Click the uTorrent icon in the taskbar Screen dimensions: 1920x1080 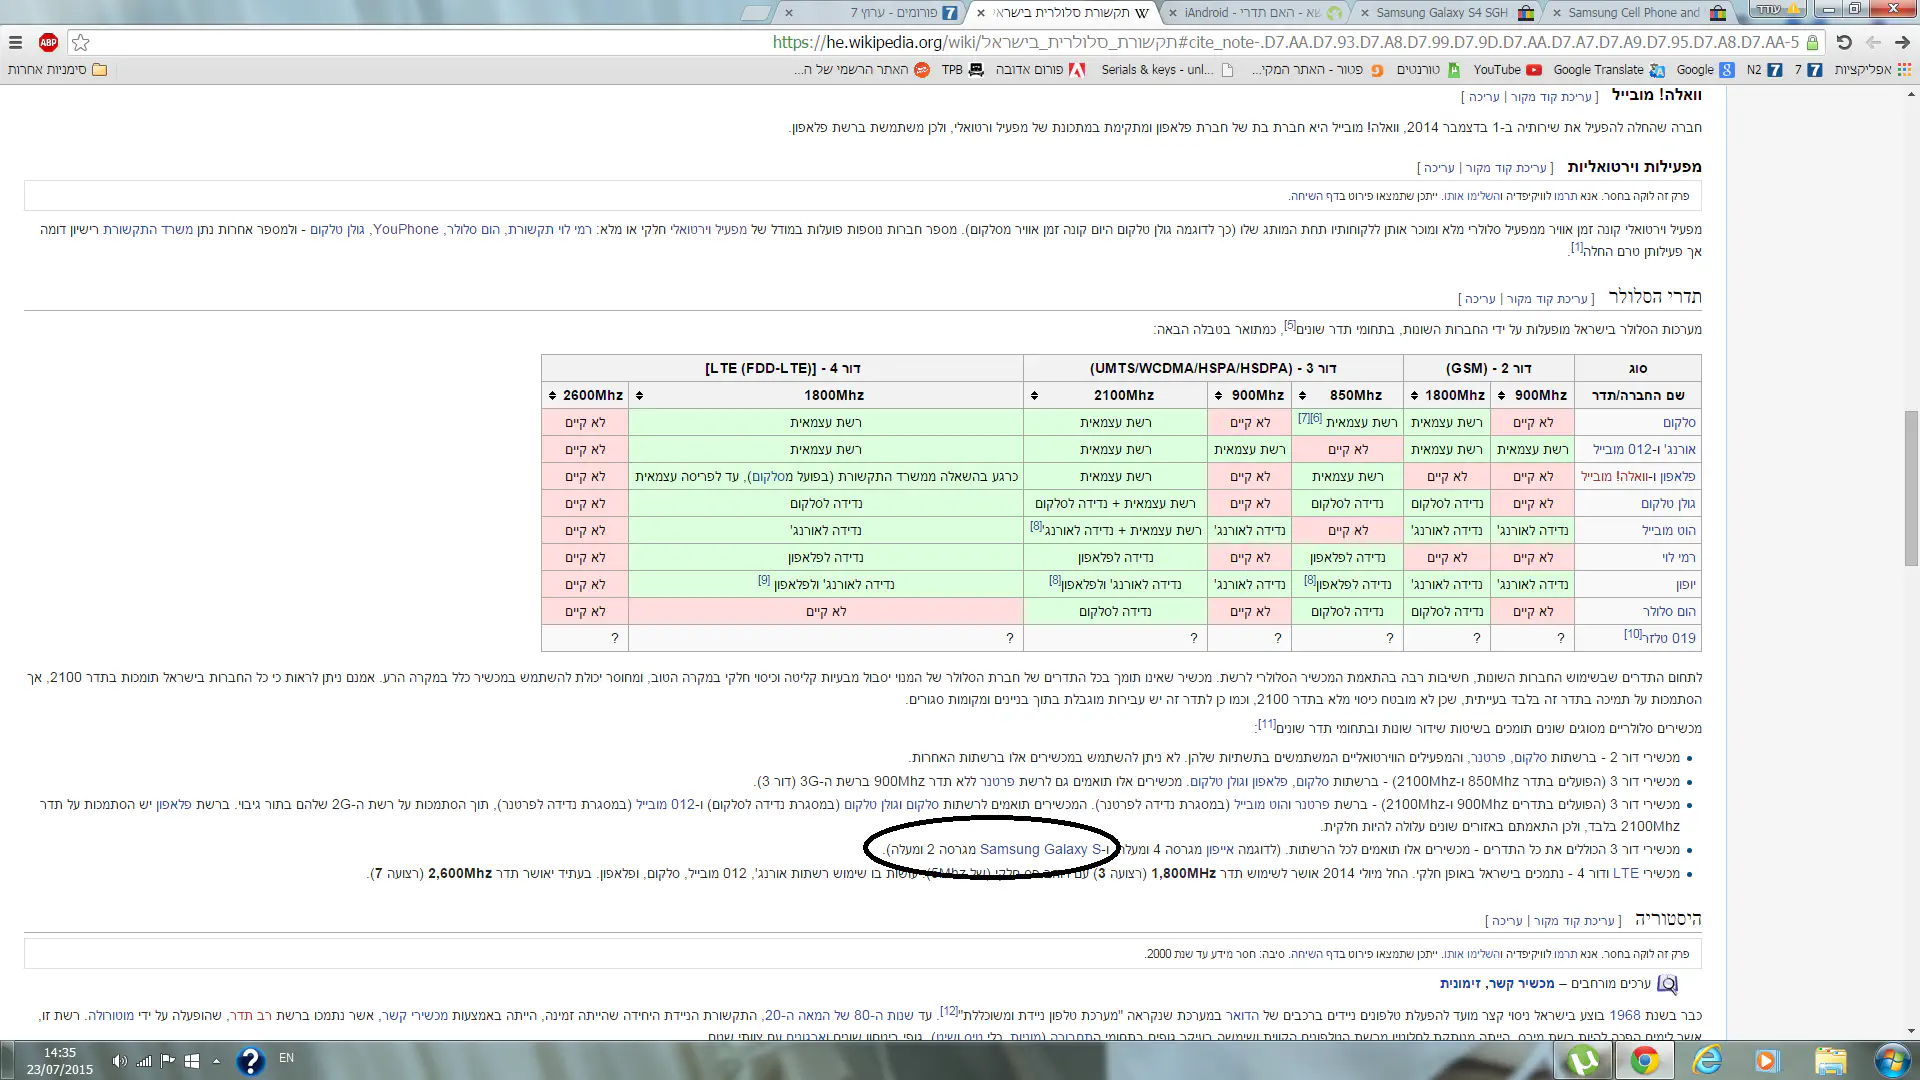1582,1060
